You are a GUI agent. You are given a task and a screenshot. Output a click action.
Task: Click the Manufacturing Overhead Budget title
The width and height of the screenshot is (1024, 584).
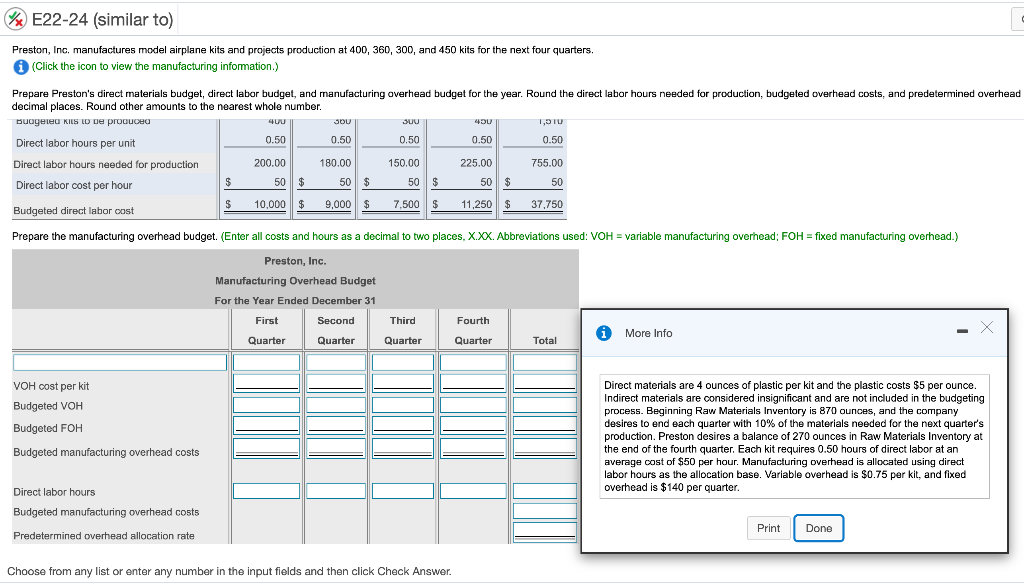click(295, 281)
